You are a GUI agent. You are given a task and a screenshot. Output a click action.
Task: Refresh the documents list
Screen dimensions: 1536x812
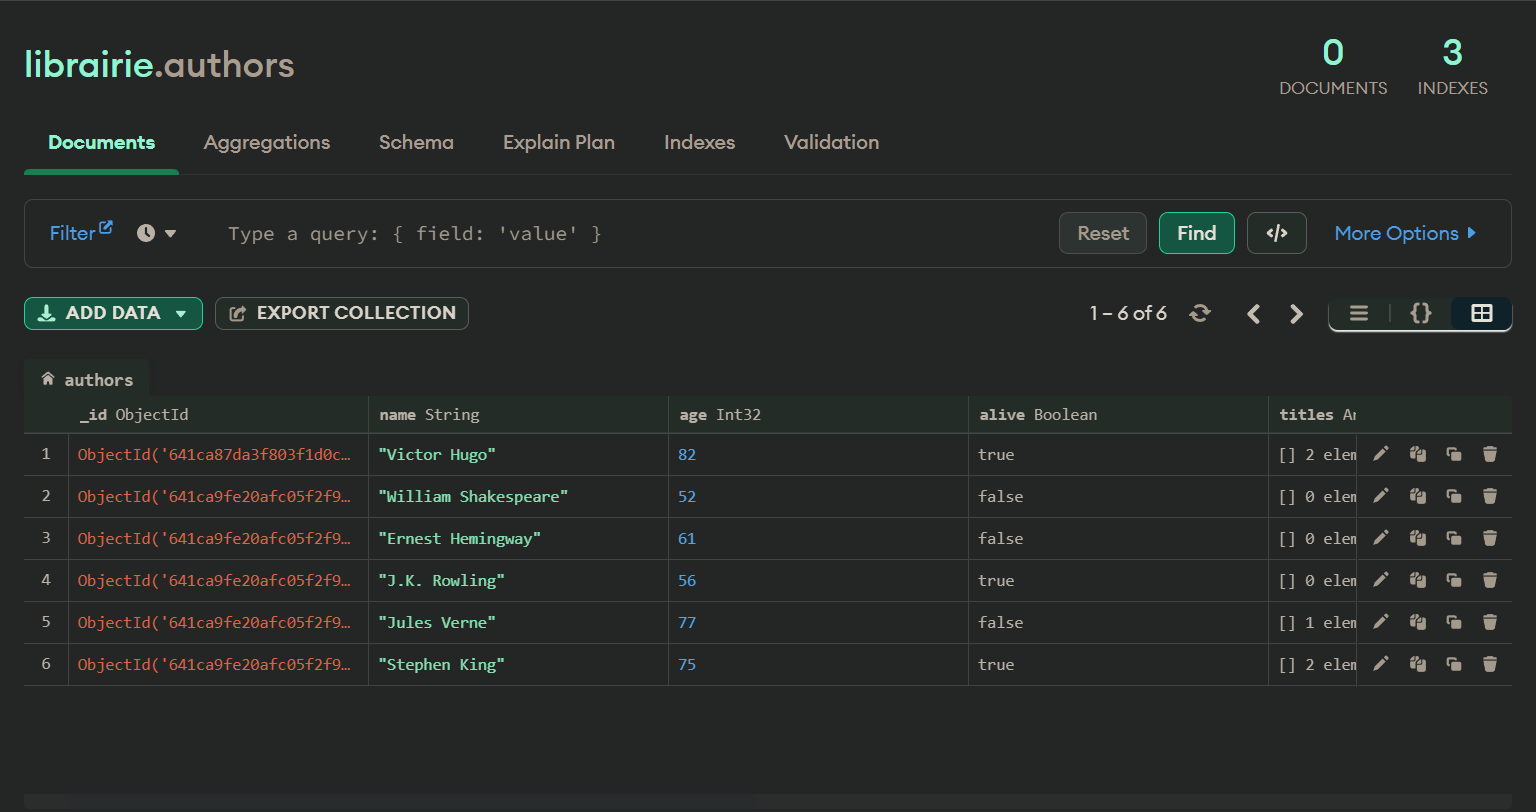(1200, 313)
